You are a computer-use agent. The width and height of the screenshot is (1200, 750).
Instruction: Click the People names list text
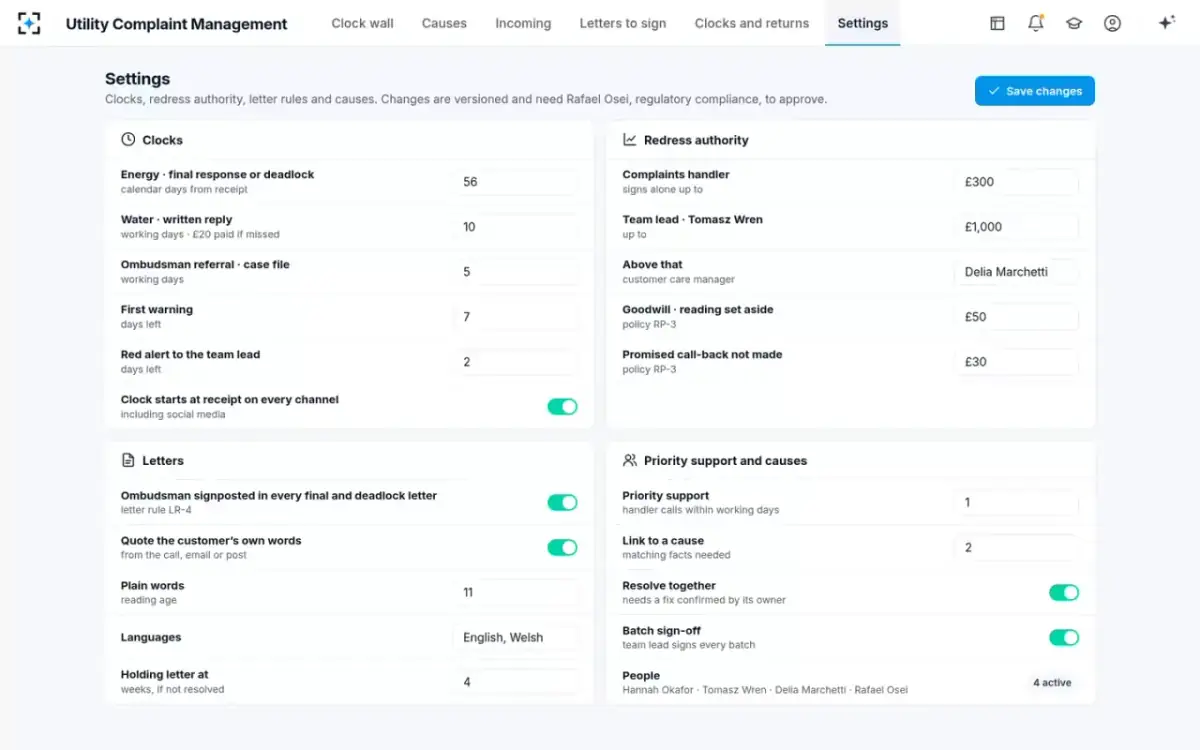tap(765, 690)
